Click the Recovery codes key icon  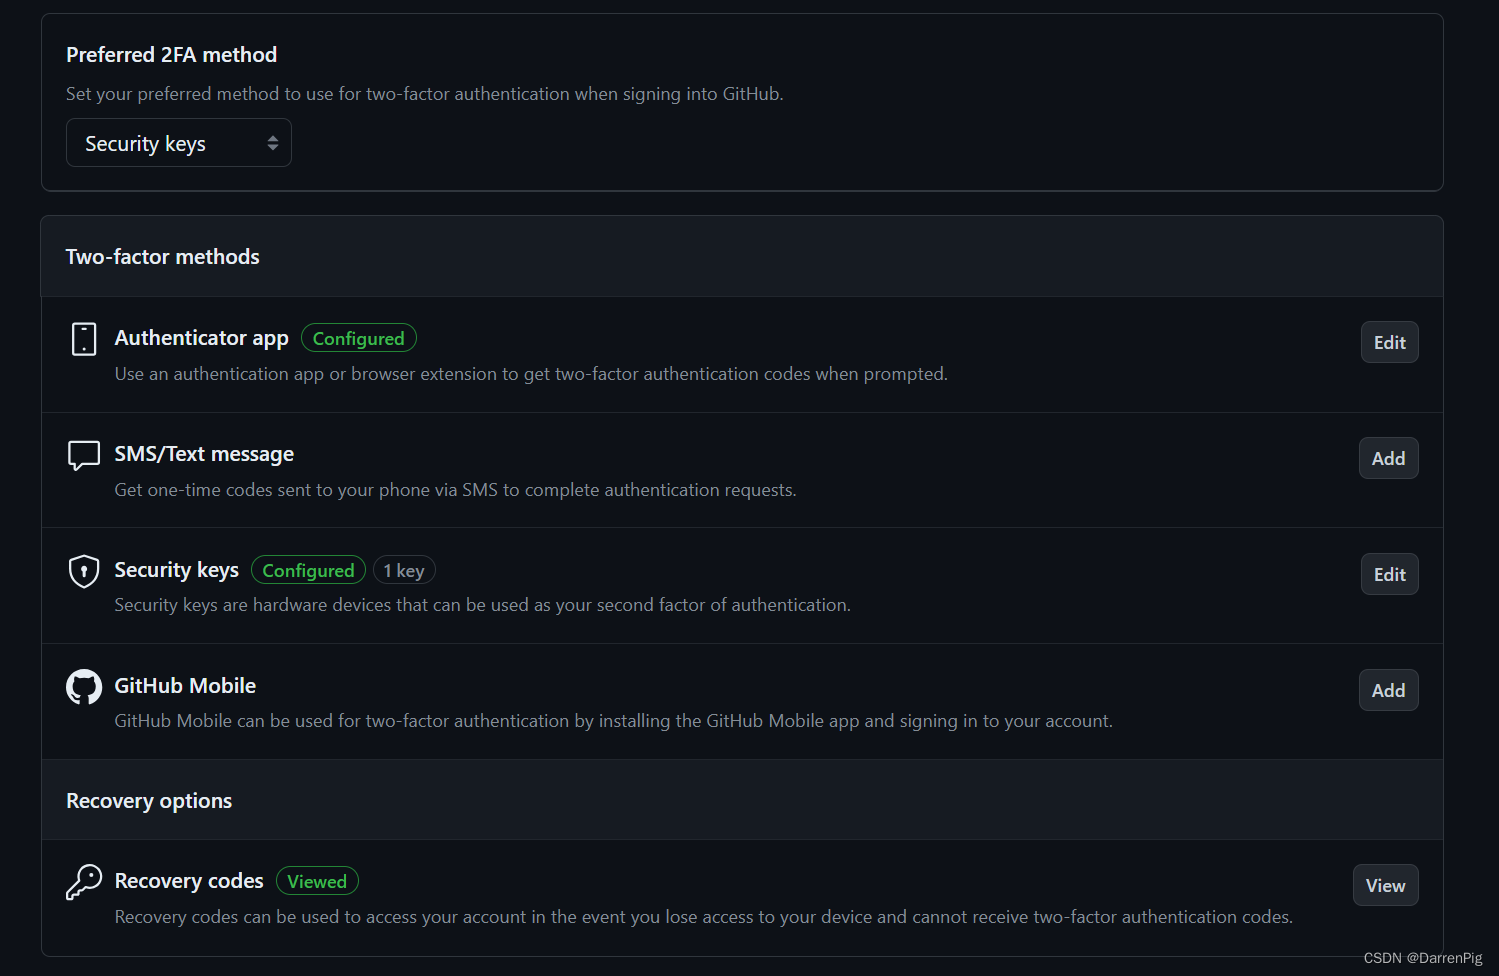(x=84, y=882)
